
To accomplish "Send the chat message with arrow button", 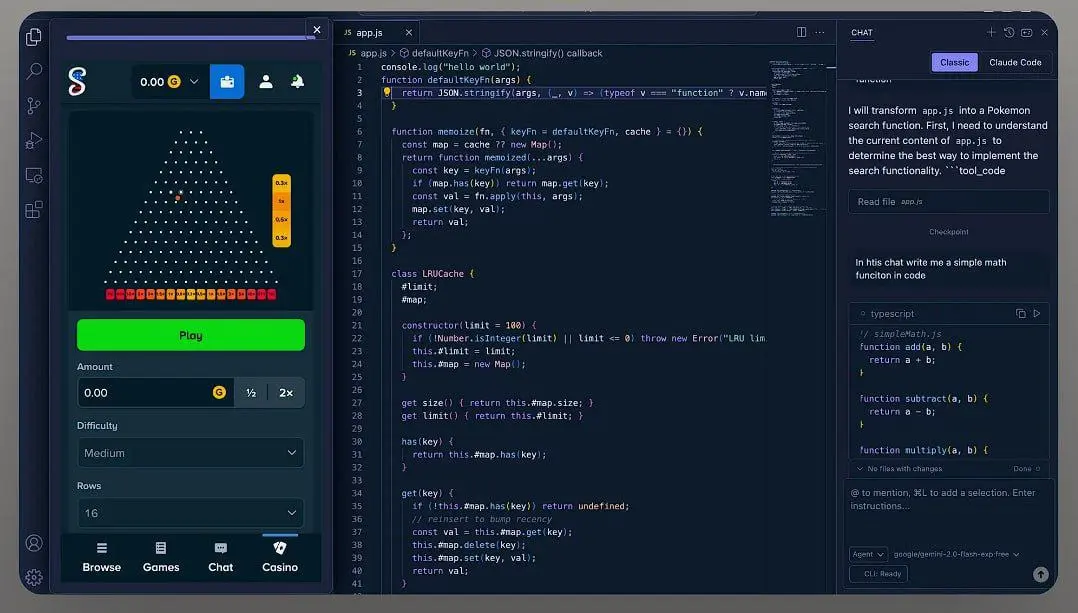I will (x=1040, y=574).
